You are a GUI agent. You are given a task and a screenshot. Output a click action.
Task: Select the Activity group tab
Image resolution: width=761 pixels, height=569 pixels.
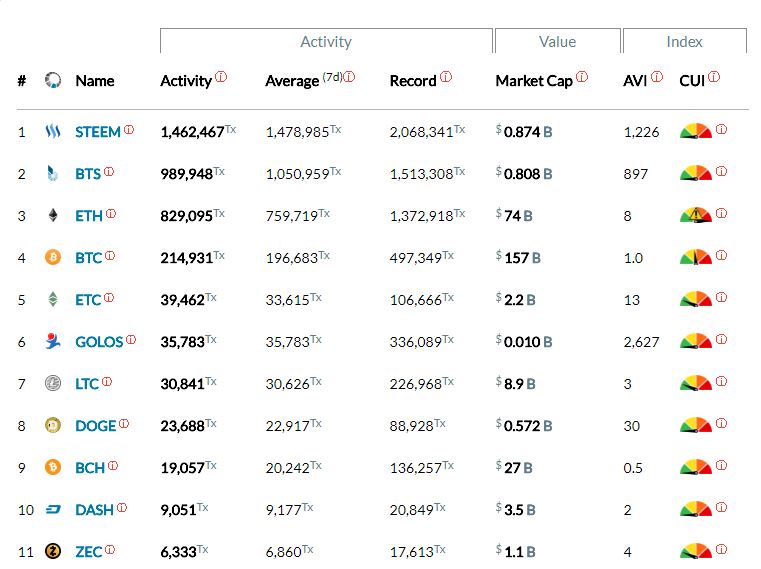(326, 41)
